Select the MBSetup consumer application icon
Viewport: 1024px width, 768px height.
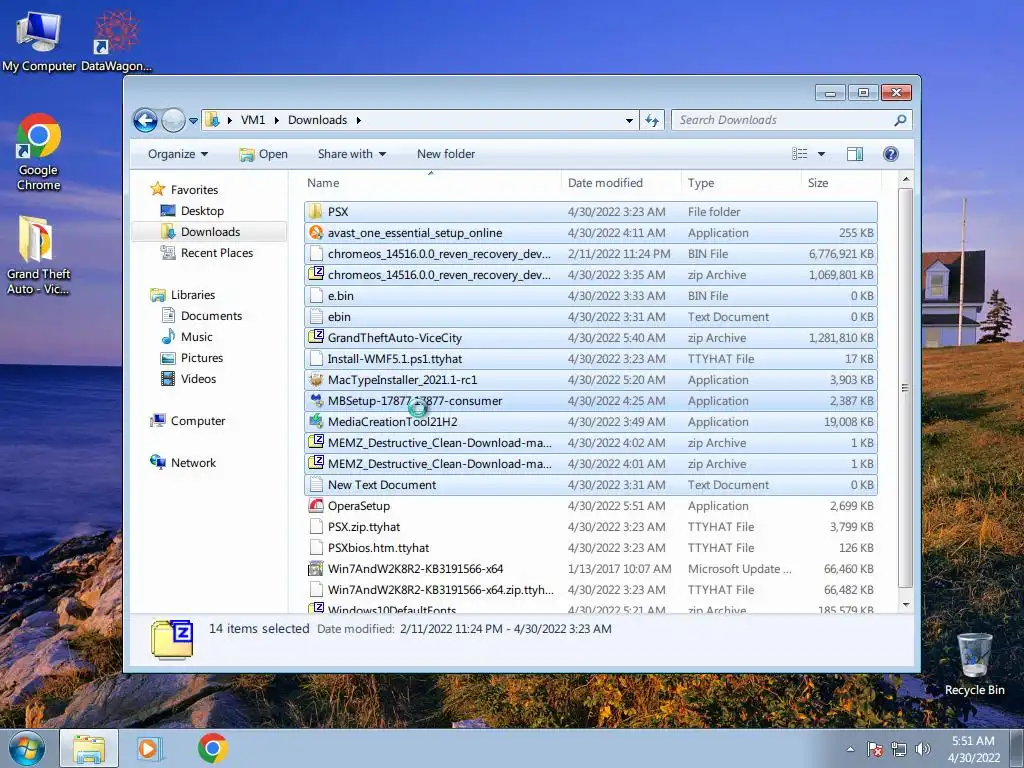[316, 400]
